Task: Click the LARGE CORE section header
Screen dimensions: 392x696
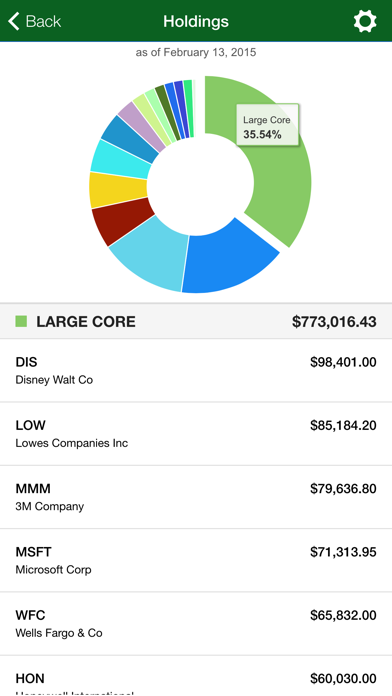Action: click(x=196, y=321)
